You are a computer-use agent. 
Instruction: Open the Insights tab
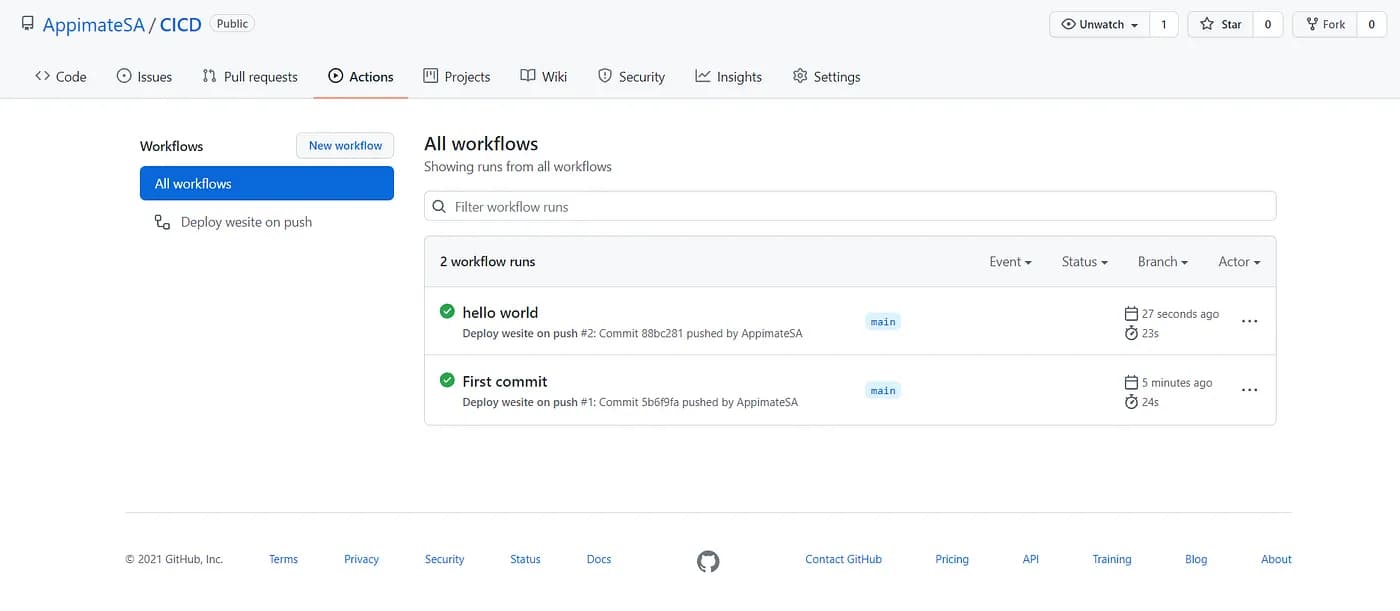click(728, 77)
